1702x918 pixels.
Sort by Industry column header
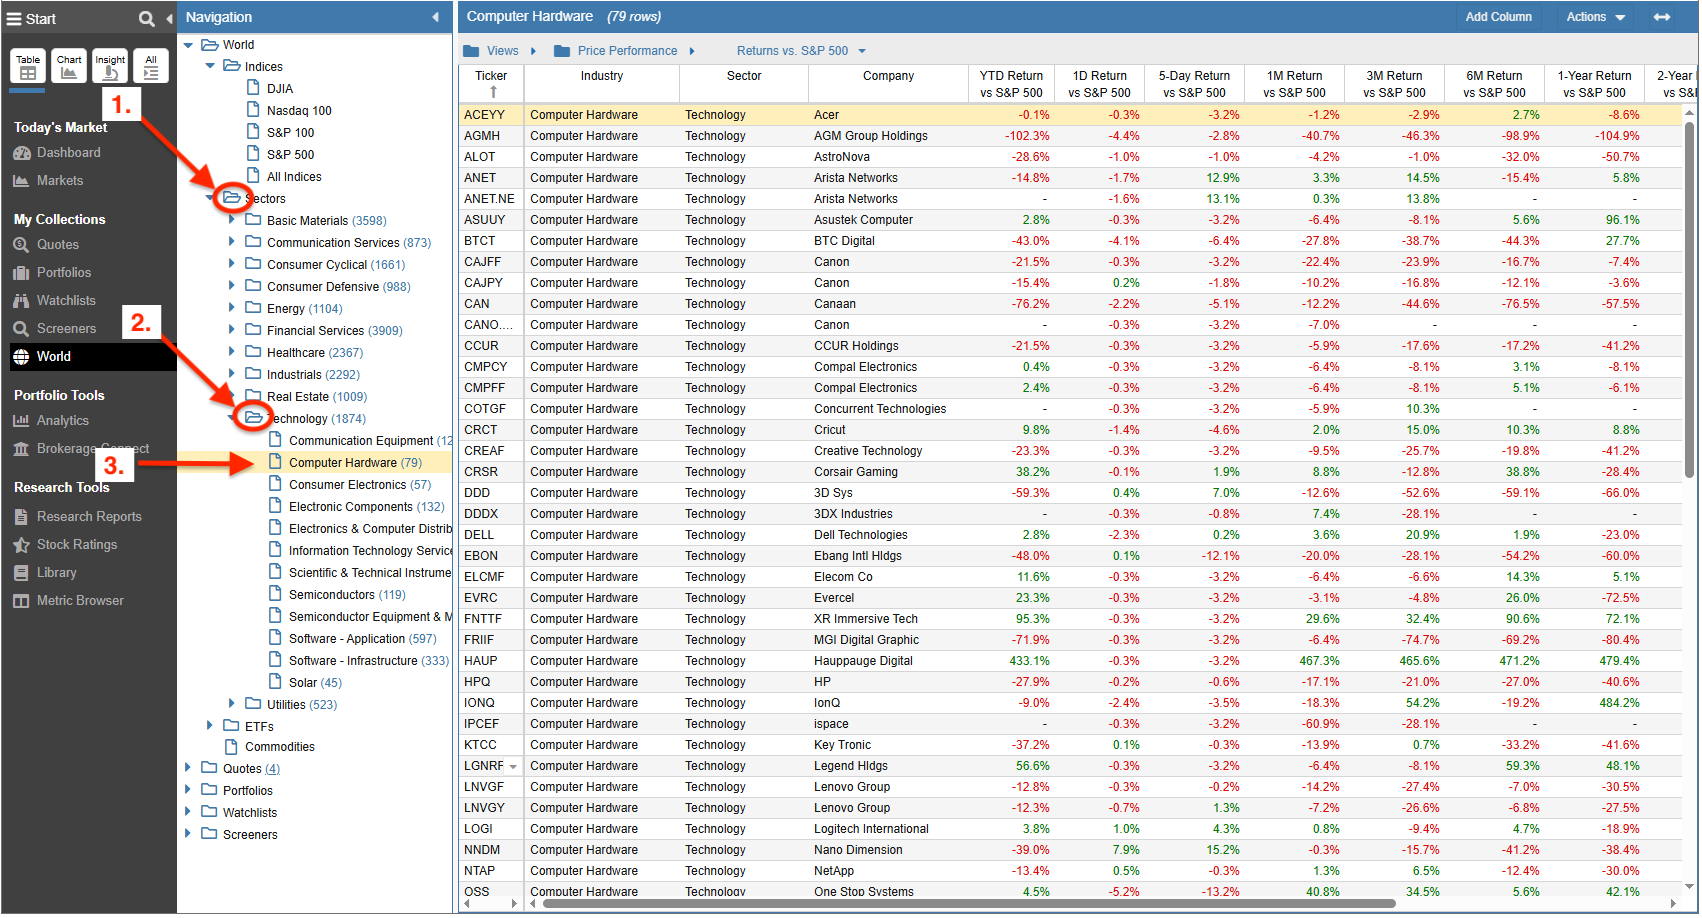point(602,76)
